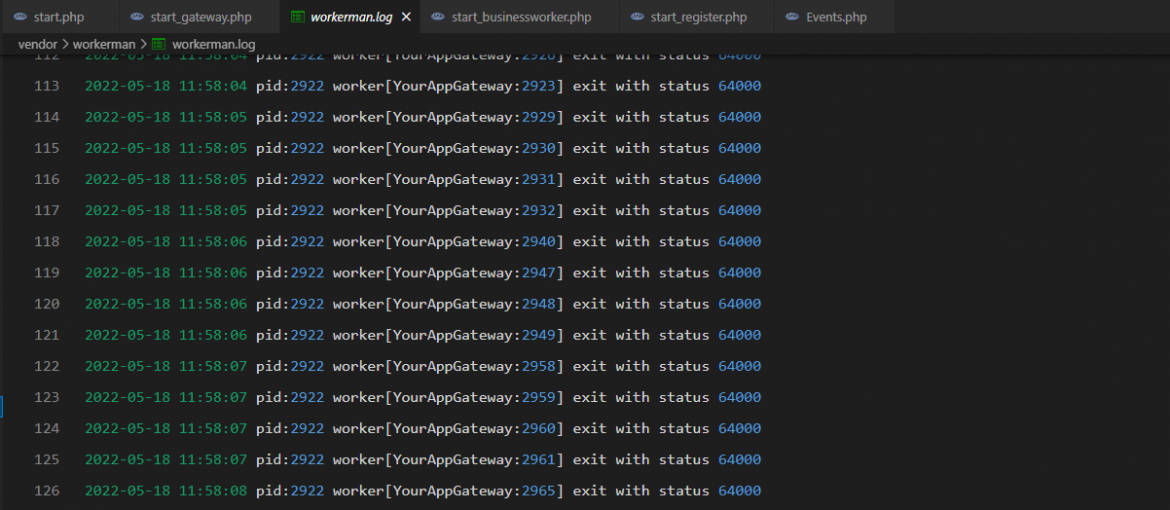Screen dimensions: 1170x510
Task: Click line number 123 in the gutter
Action: (47, 397)
